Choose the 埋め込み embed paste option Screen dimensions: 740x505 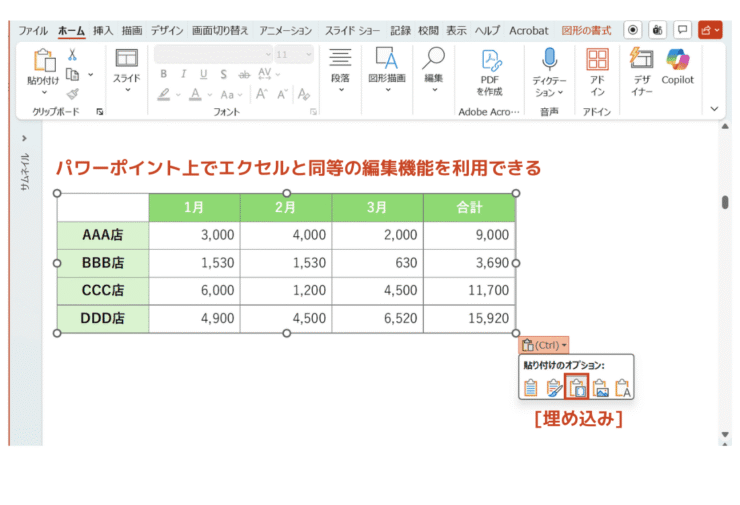[577, 387]
